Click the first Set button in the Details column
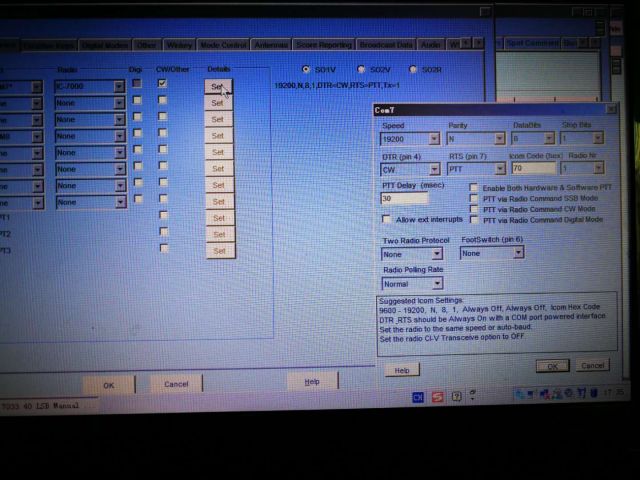 pos(218,87)
